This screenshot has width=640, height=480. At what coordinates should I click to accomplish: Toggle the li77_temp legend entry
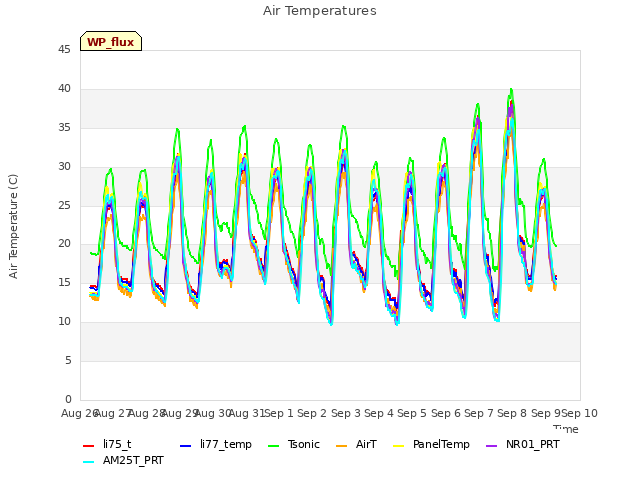pos(216,444)
